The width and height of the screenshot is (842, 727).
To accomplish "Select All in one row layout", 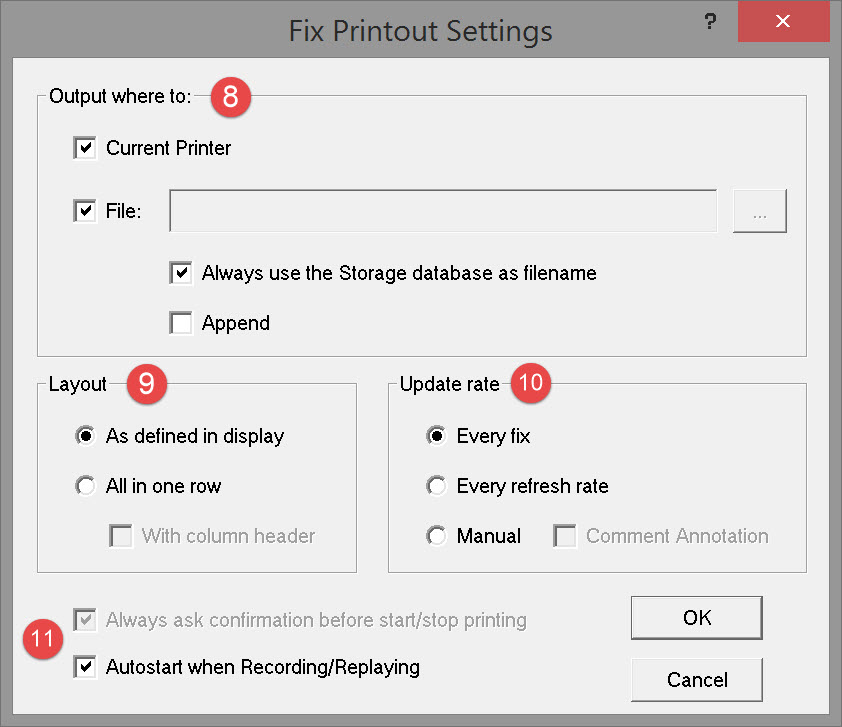I will click(x=86, y=487).
